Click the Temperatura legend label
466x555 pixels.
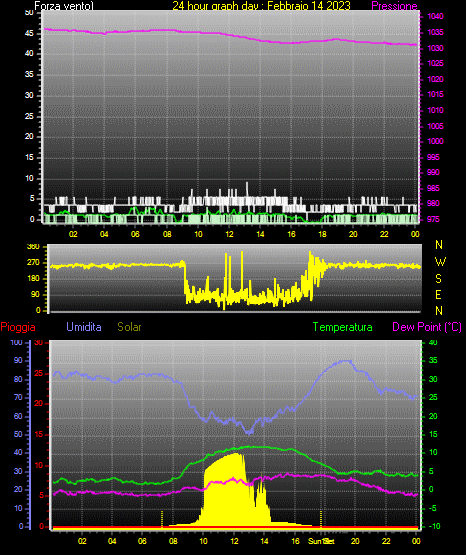(x=342, y=327)
